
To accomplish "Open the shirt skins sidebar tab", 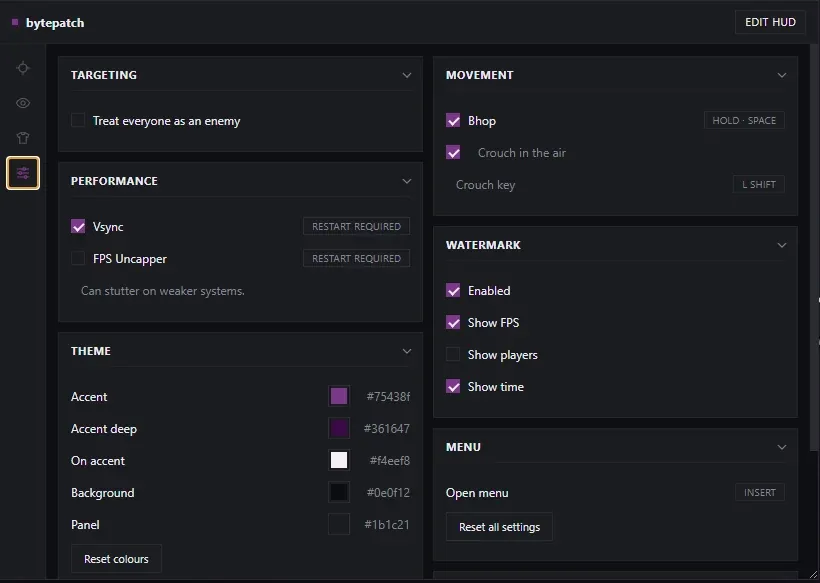I will pyautogui.click(x=23, y=138).
